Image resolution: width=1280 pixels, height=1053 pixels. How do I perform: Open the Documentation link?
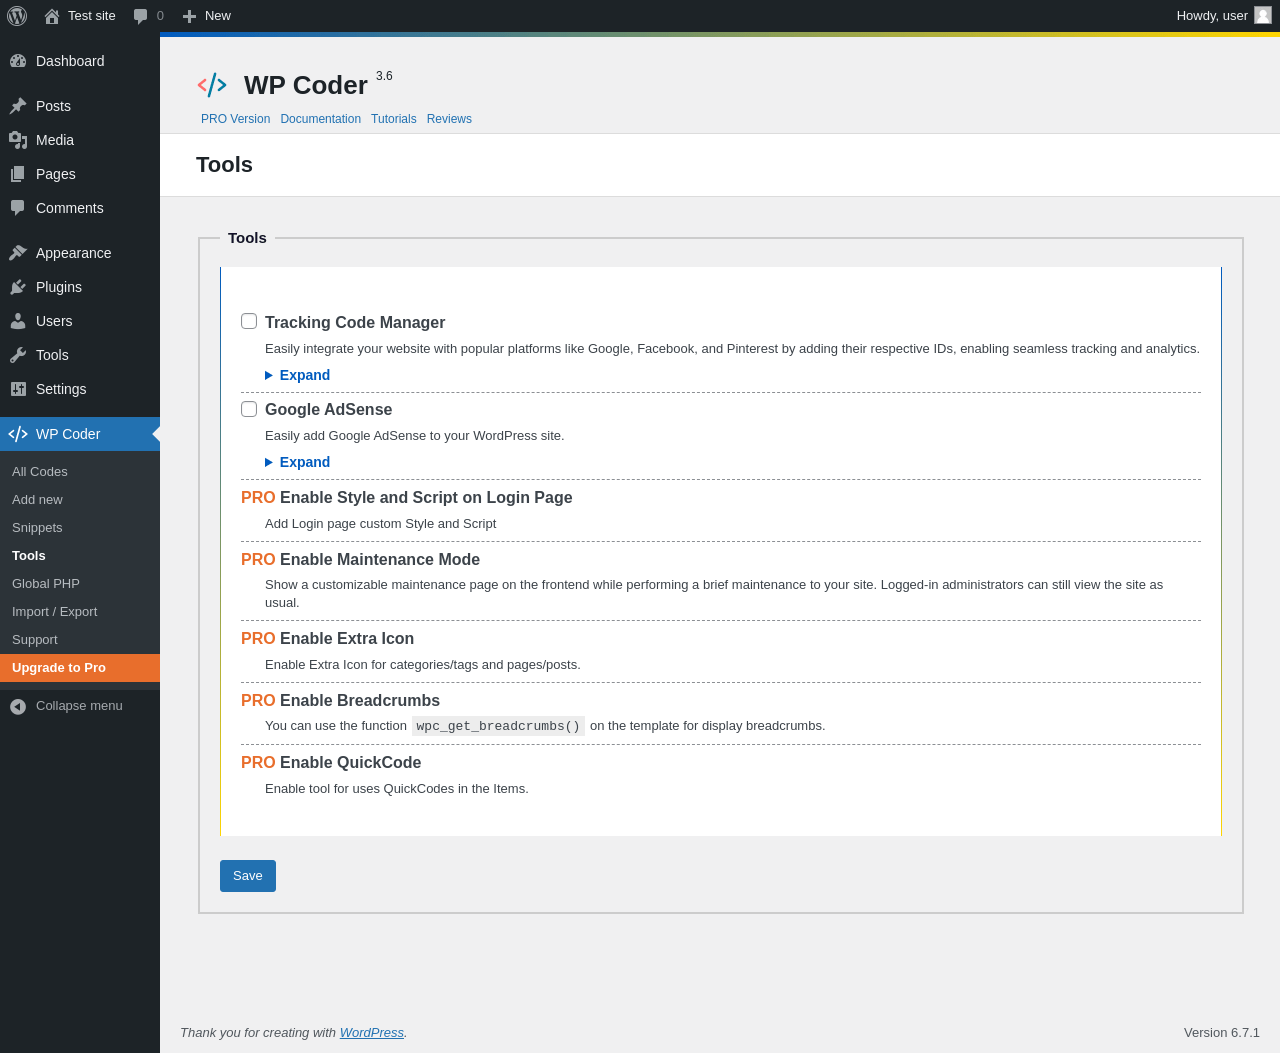(x=320, y=119)
